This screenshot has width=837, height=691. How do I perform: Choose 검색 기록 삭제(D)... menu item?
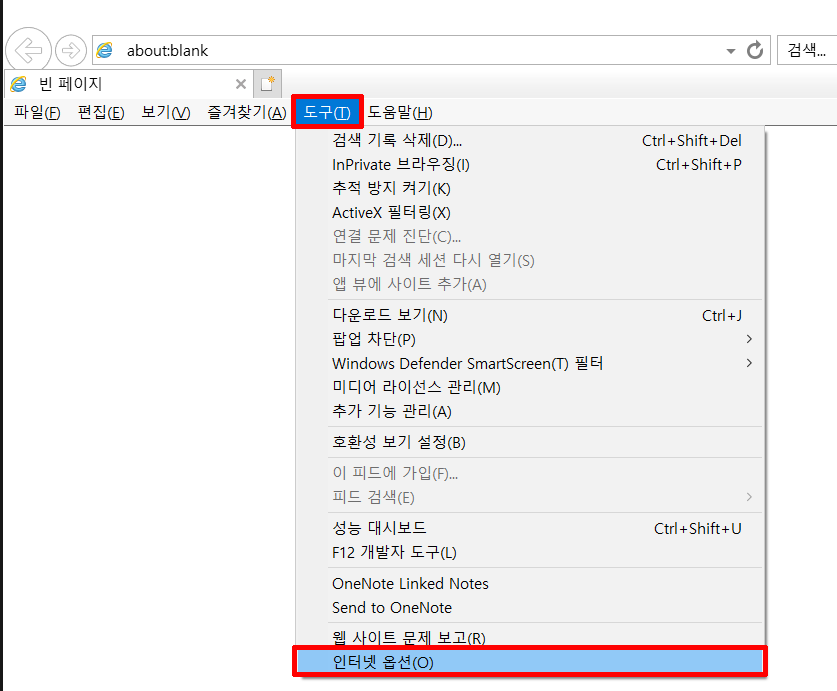pos(531,140)
